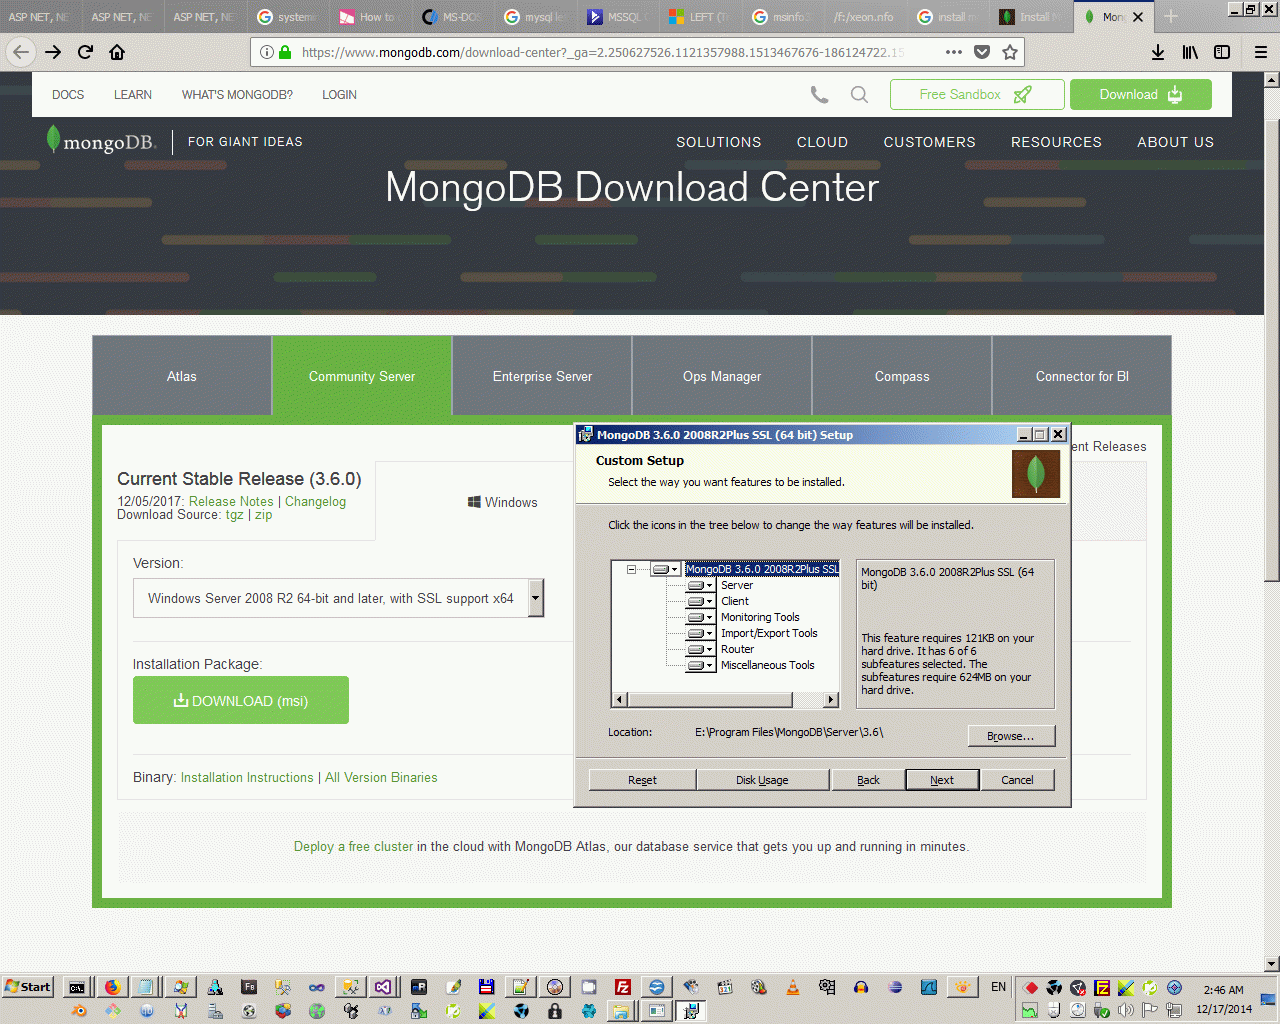
Task: Open the SOLUTIONS menu
Action: click(x=719, y=142)
